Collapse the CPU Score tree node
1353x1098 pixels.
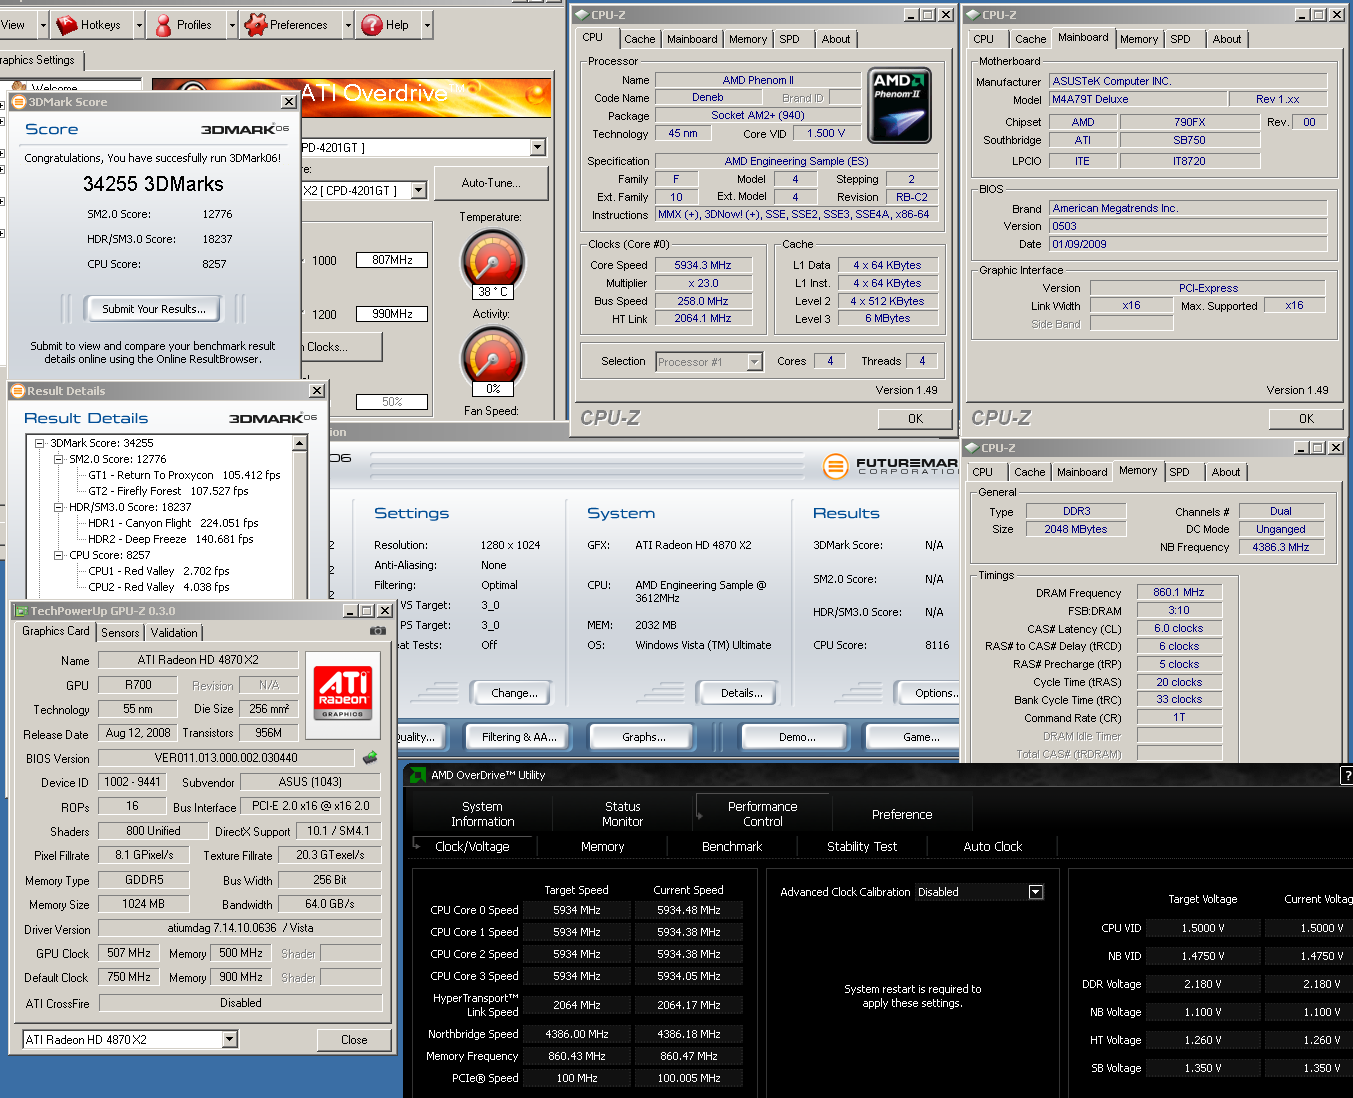(58, 555)
